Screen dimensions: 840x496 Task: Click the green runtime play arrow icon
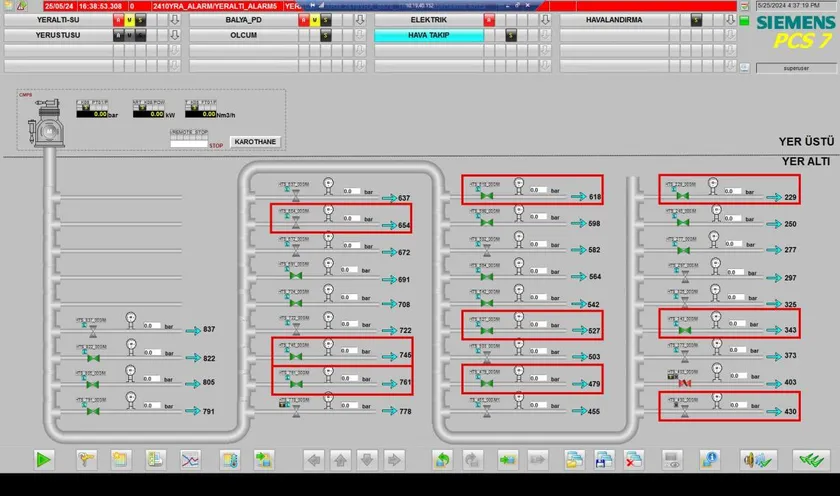pos(43,460)
